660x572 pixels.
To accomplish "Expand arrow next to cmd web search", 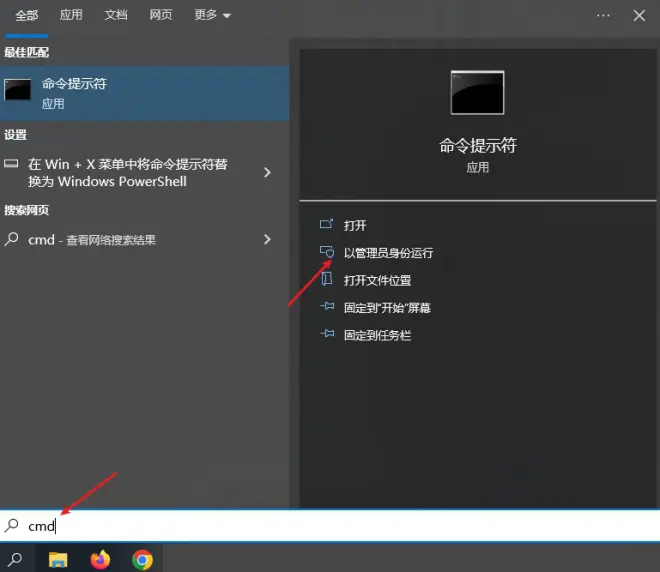I will tap(267, 239).
